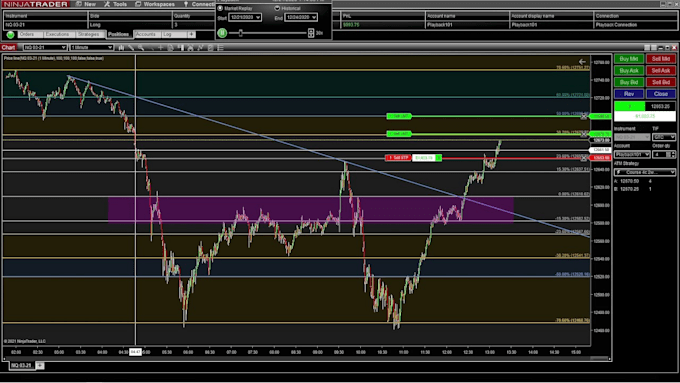Adjust the playback speed stepper

click(x=311, y=33)
